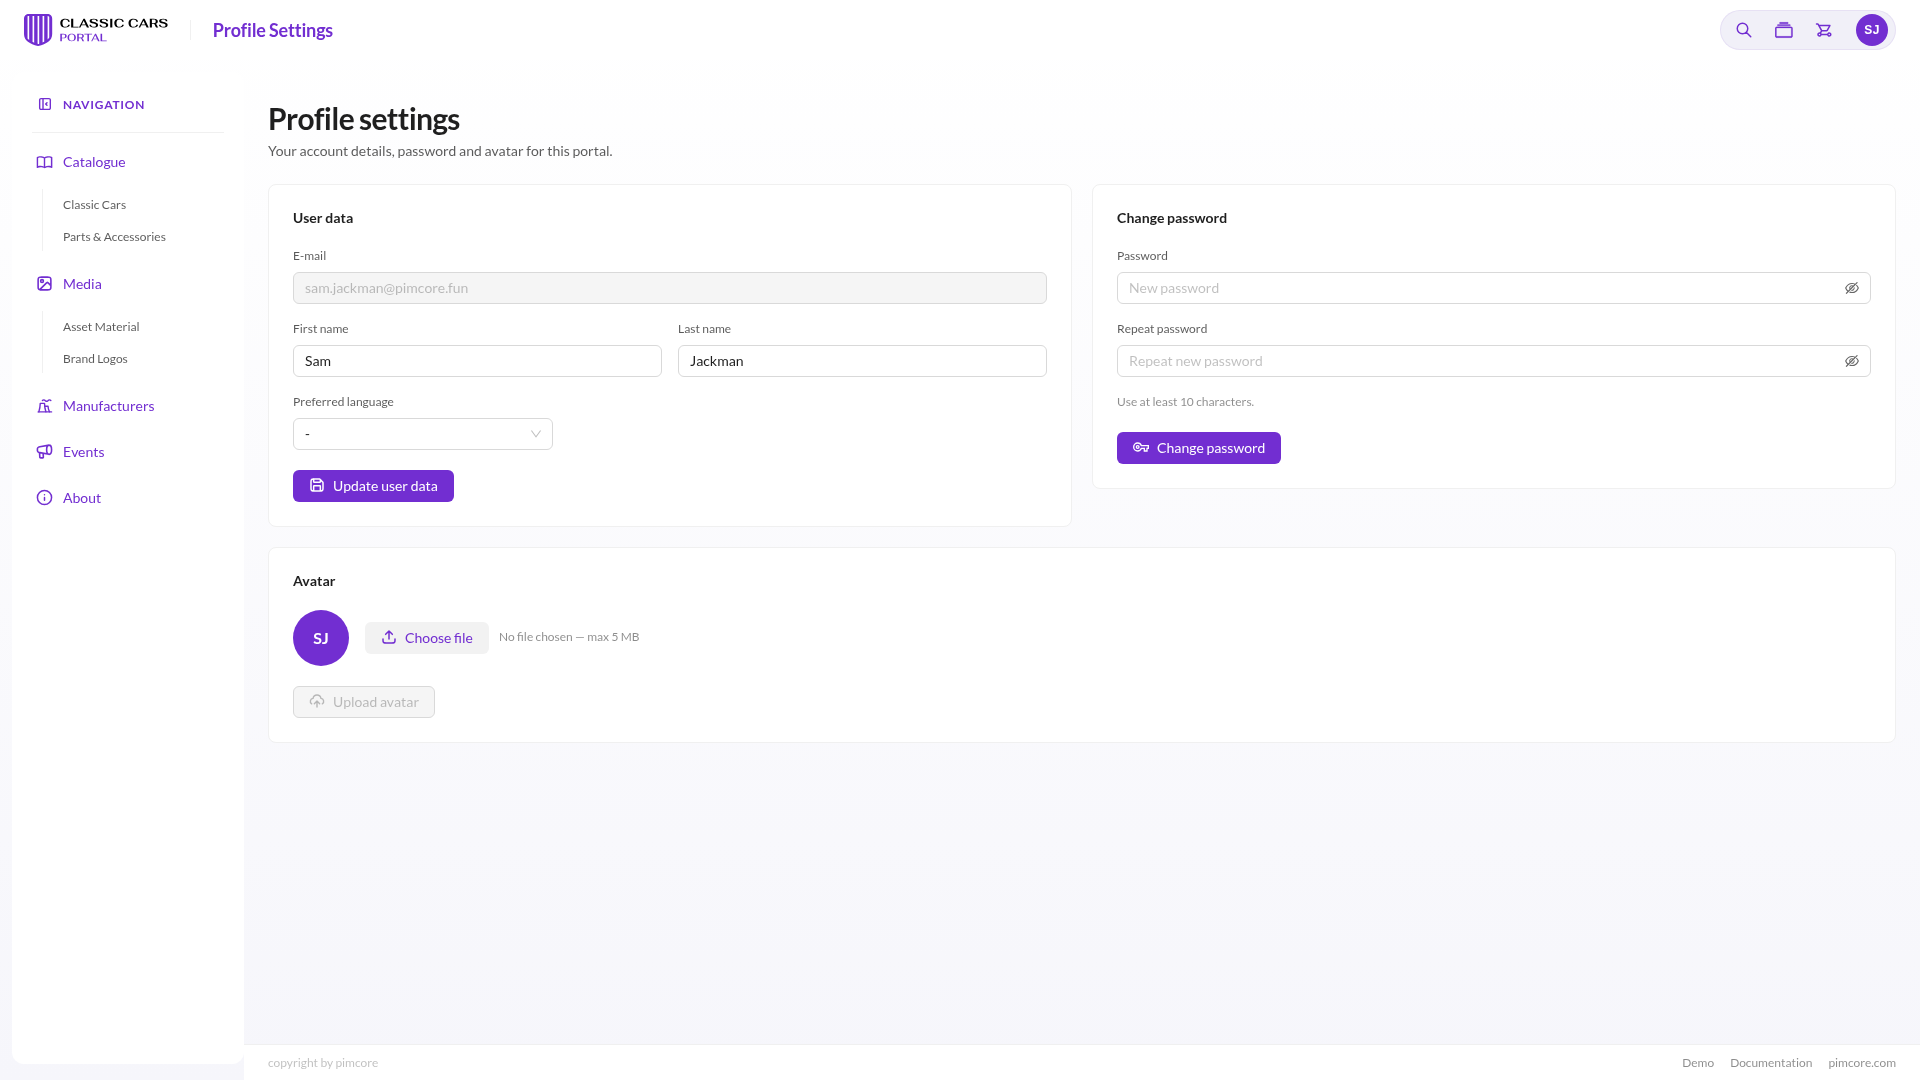Open Parts & Accessories in sidebar
Viewport: 1920px width, 1080px height.
click(x=114, y=237)
